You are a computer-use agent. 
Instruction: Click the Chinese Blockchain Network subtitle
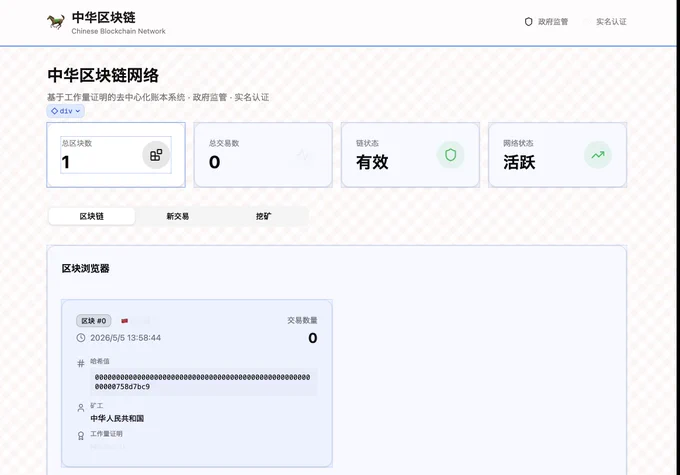(118, 31)
